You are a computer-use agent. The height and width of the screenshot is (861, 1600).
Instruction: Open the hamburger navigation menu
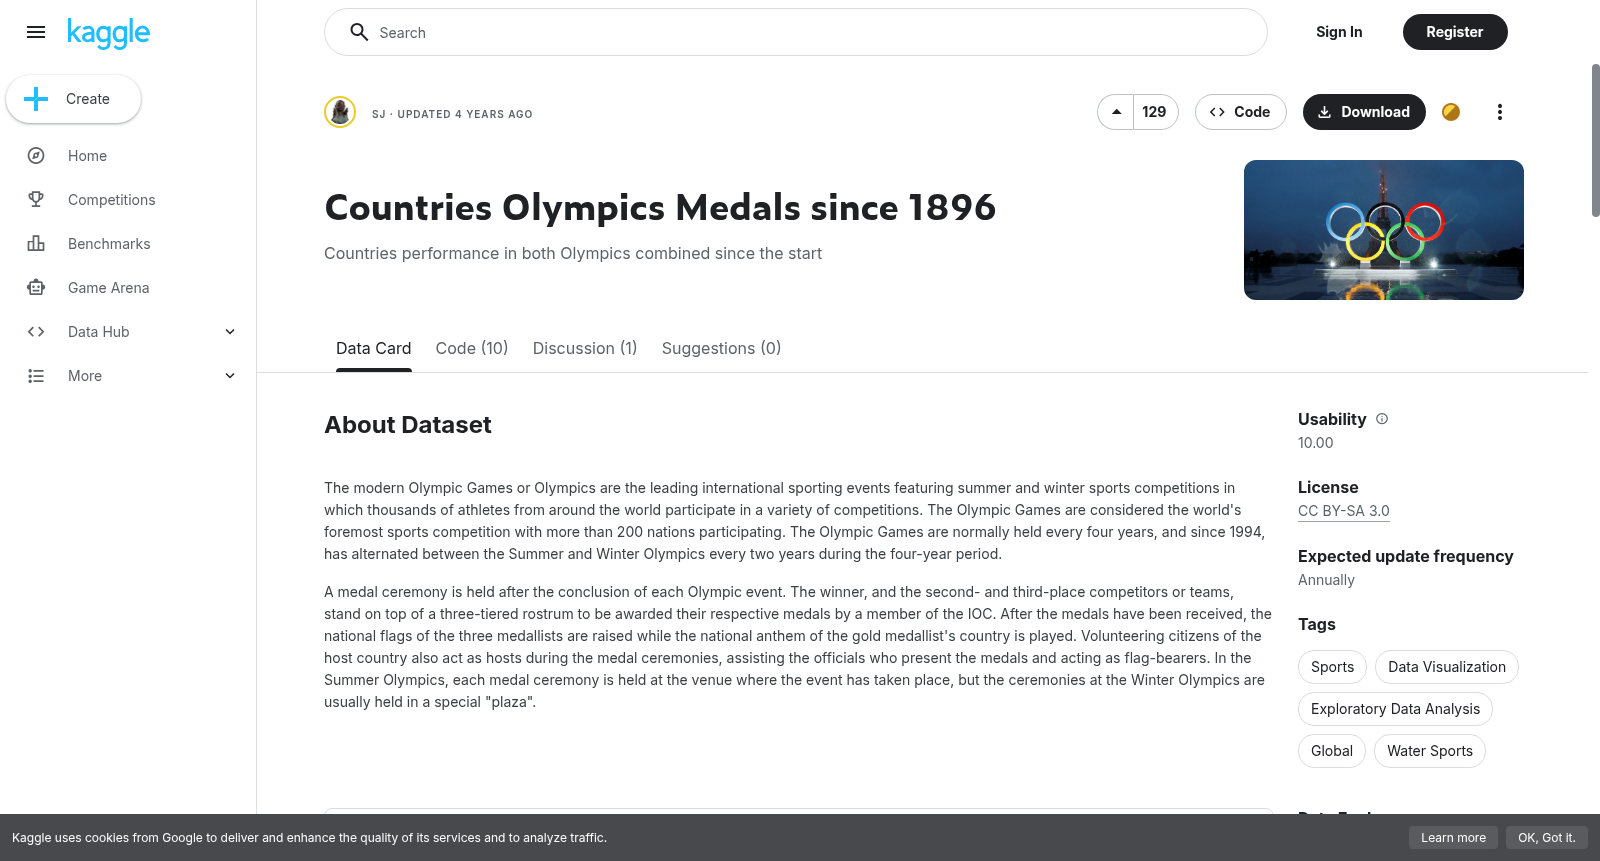[36, 32]
